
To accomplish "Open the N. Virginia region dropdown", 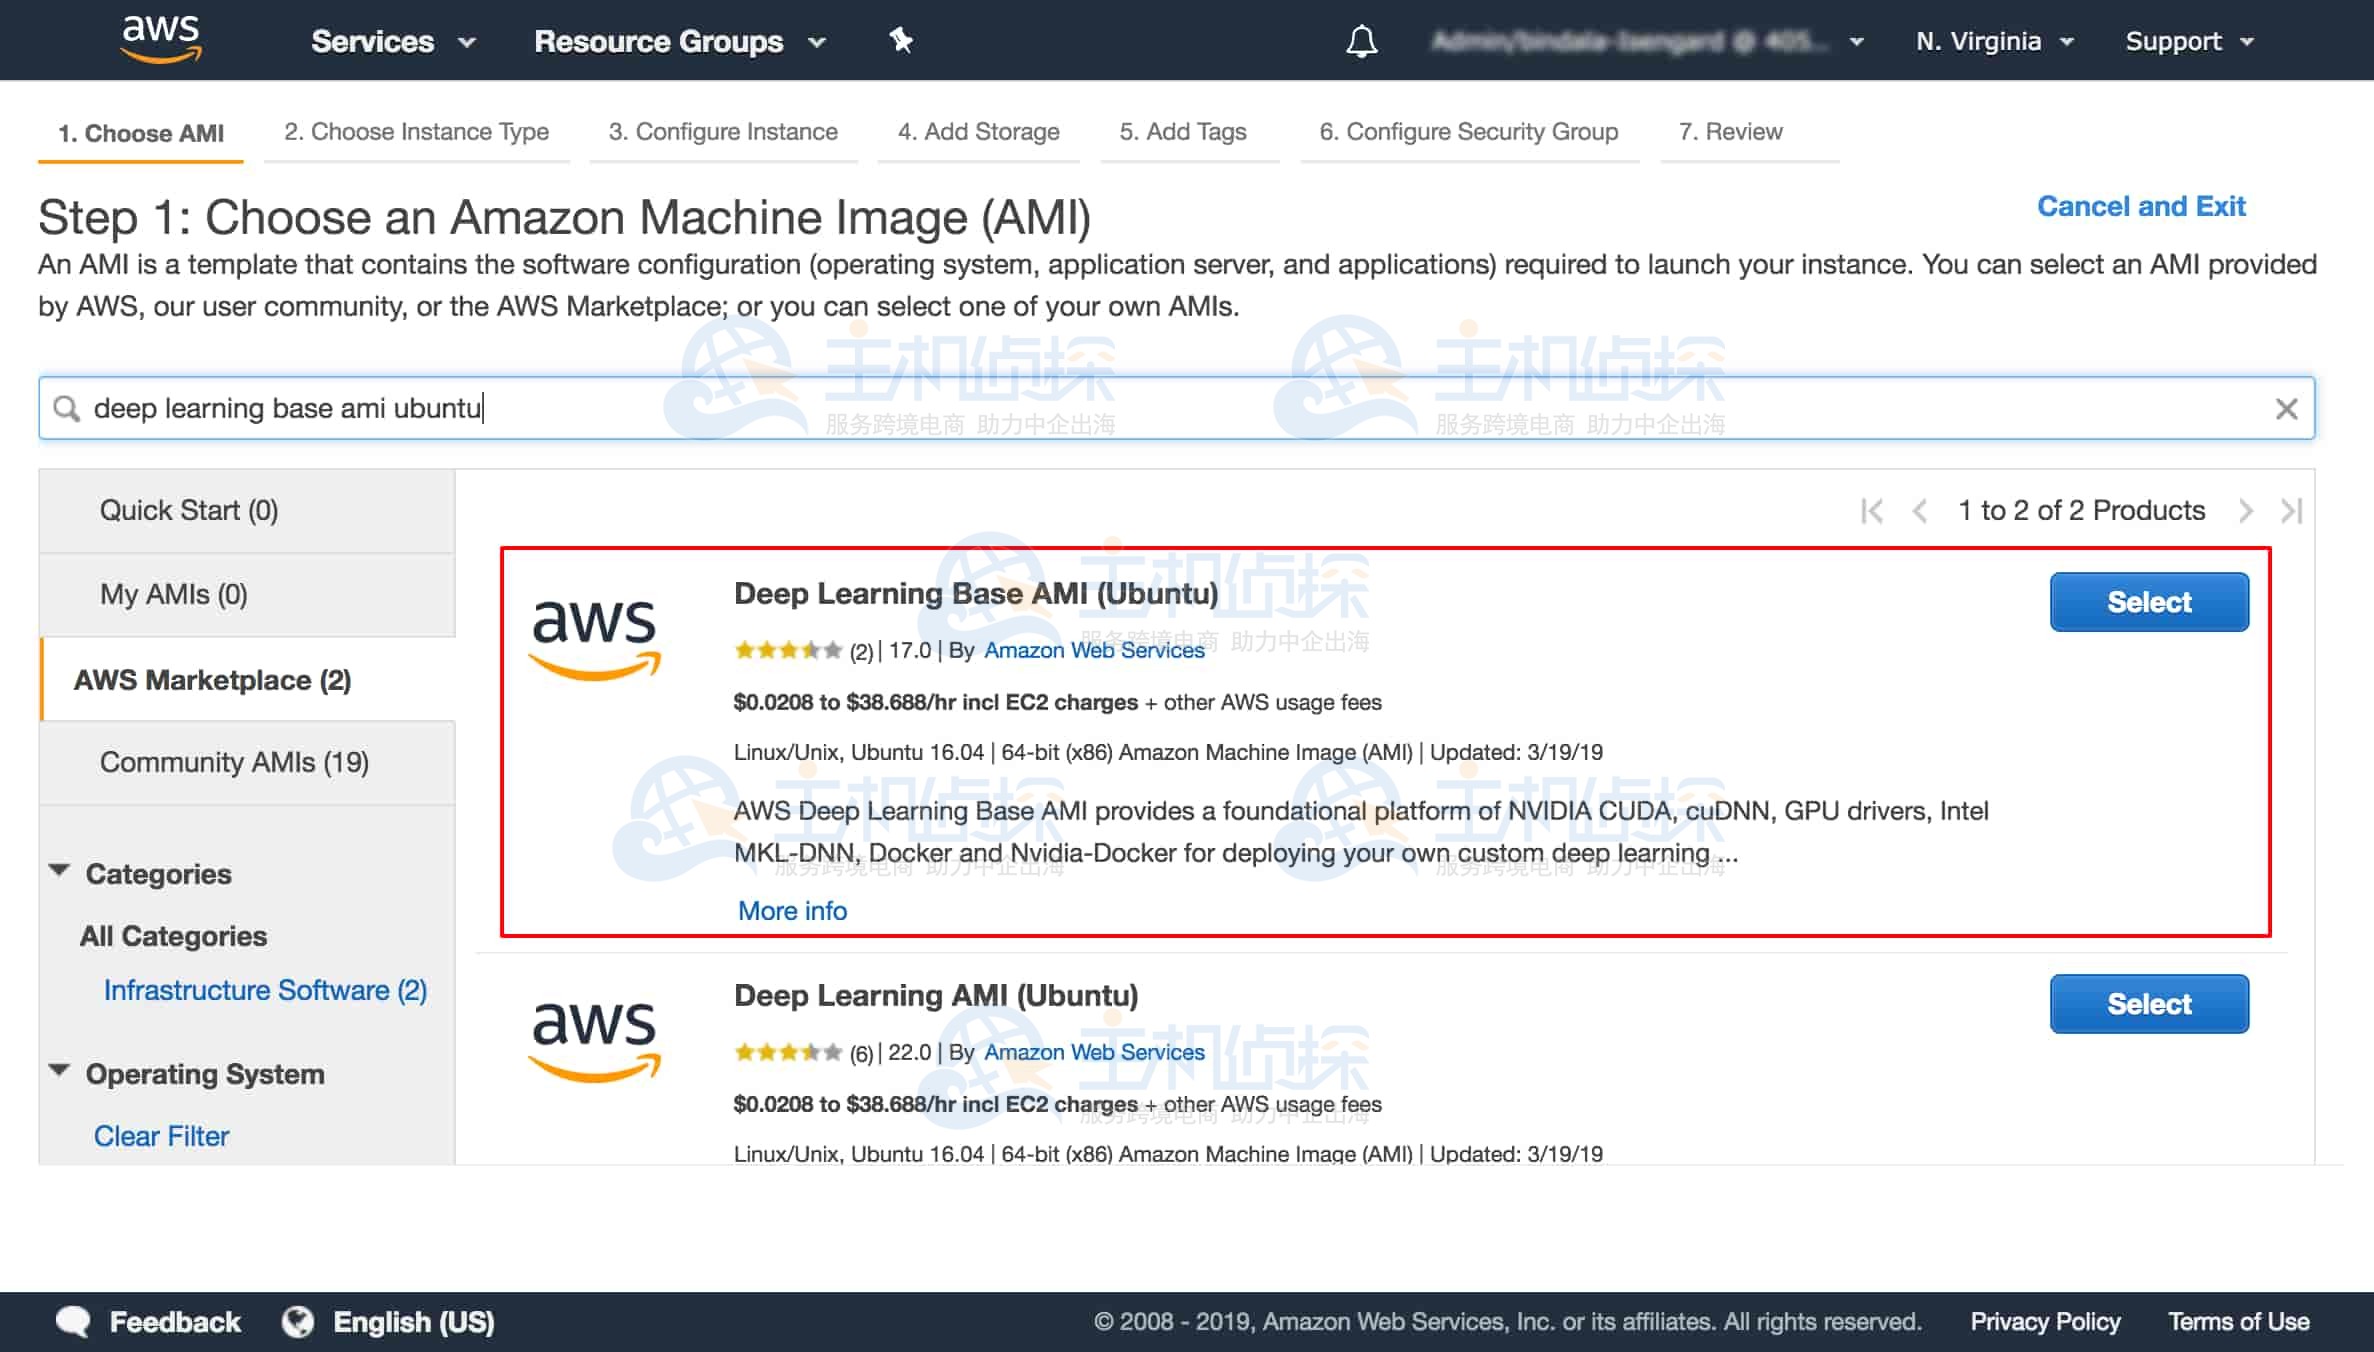I will [1994, 41].
